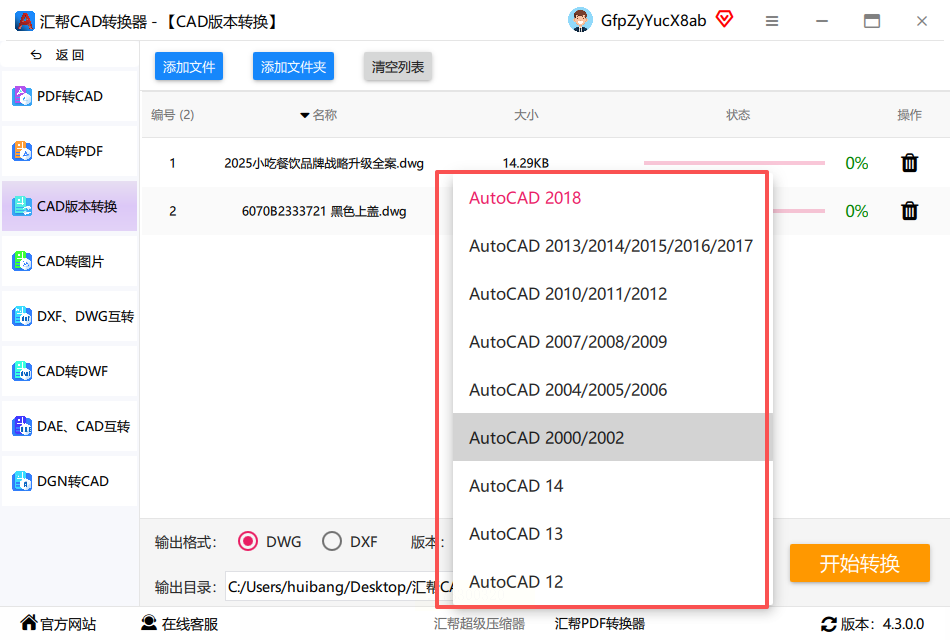
Task: Open the hamburger menu icon
Action: (x=771, y=21)
